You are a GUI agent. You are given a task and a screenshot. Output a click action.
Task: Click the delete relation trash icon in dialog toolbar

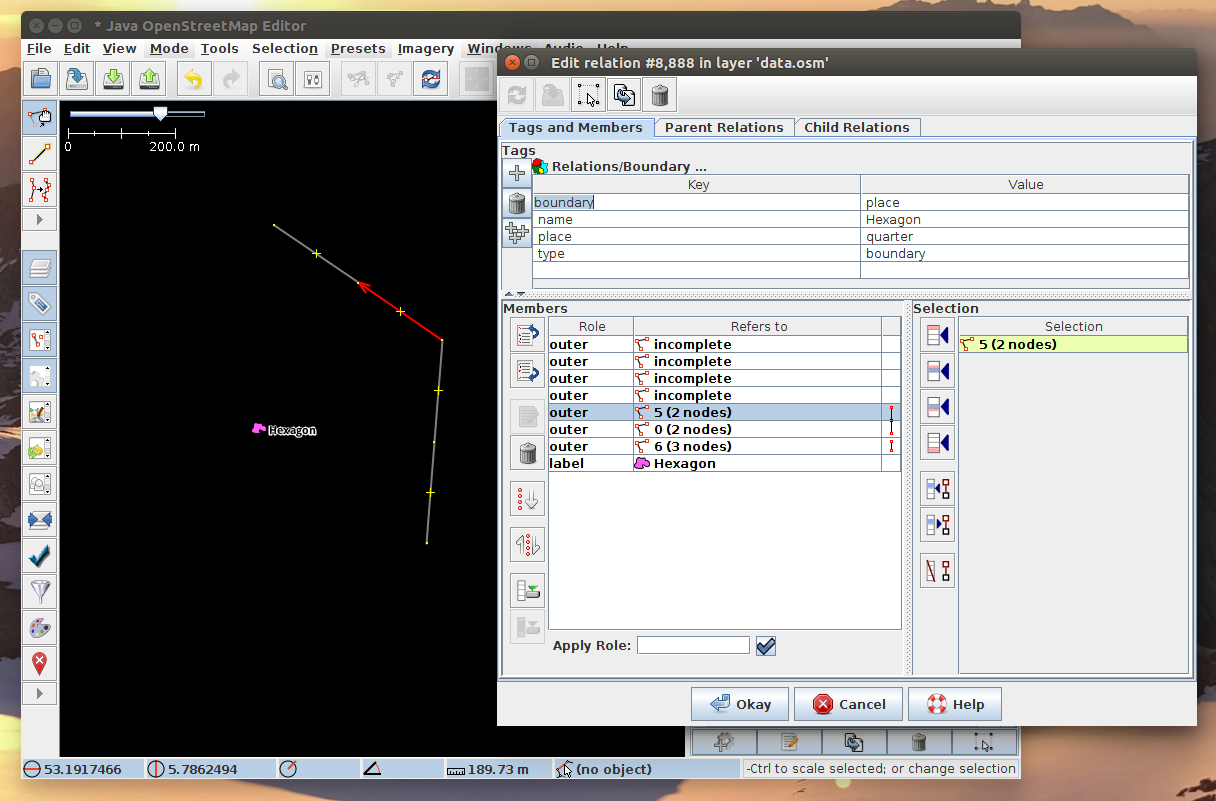(659, 95)
